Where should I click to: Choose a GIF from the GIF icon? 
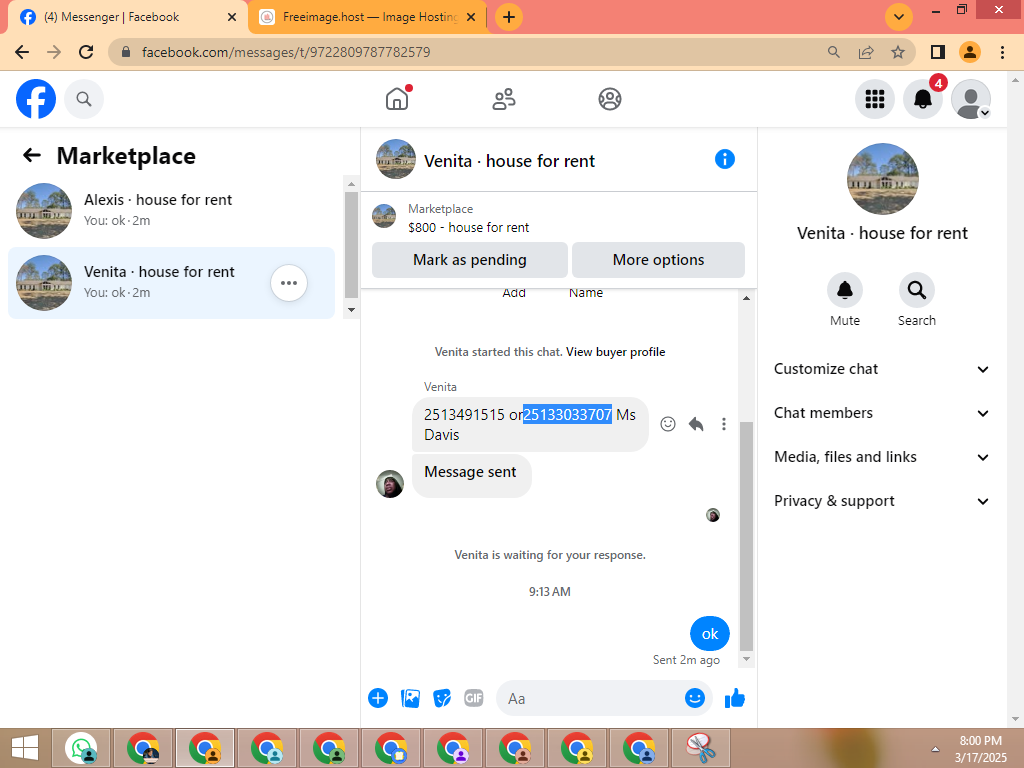[474, 698]
